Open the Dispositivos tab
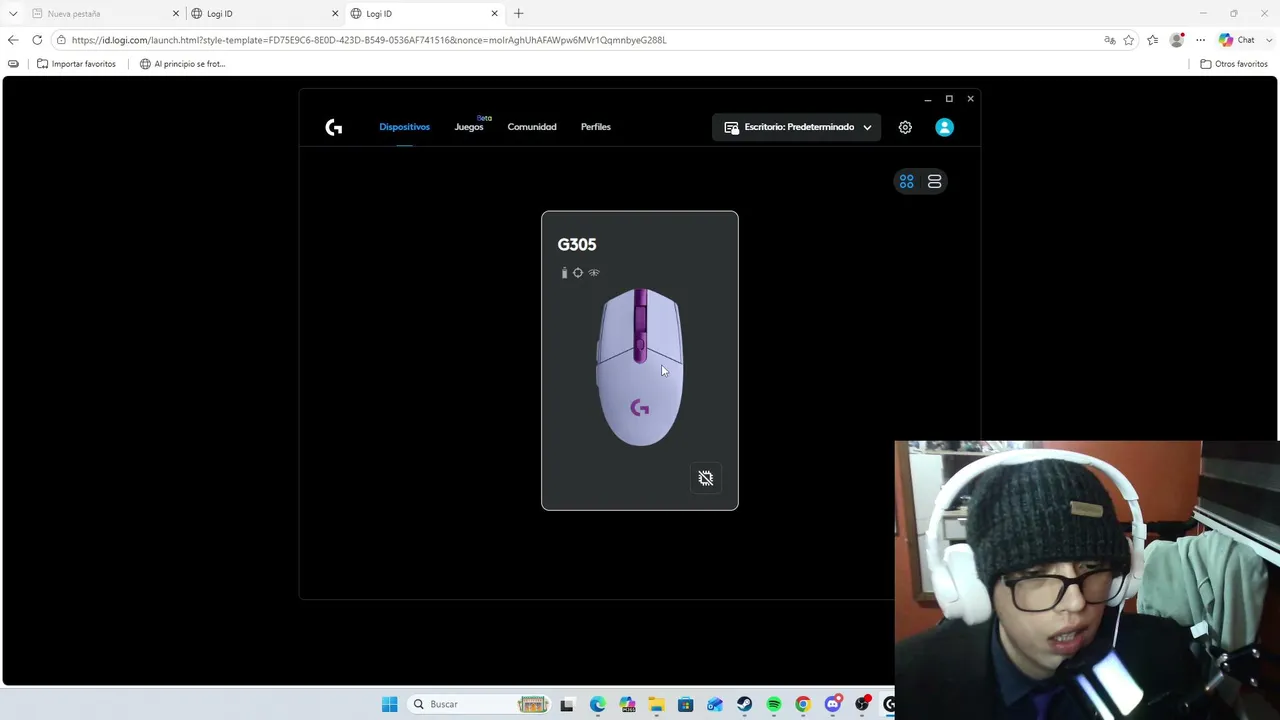The image size is (1280, 720). [x=404, y=127]
